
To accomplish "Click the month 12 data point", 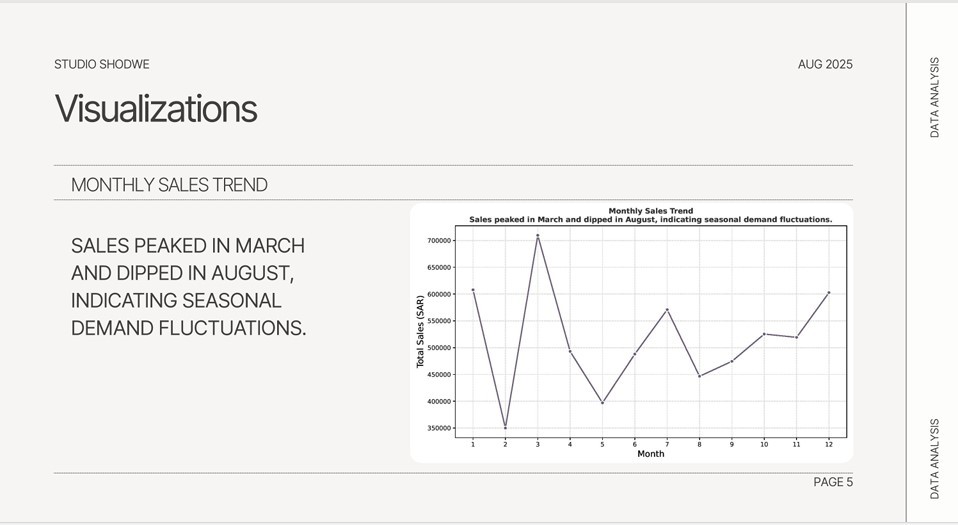I will click(829, 293).
